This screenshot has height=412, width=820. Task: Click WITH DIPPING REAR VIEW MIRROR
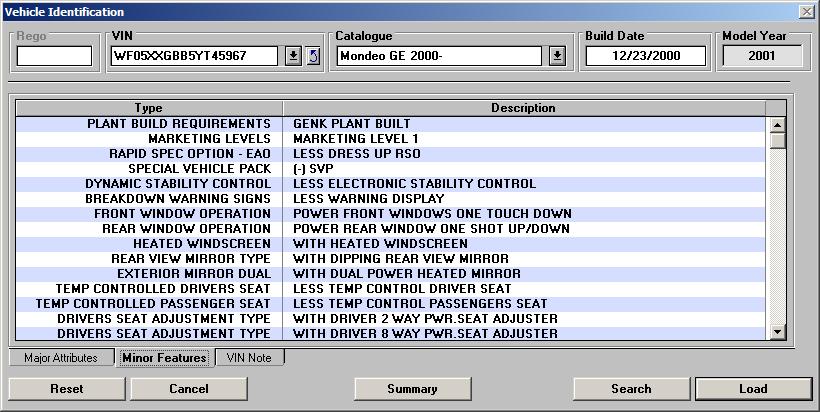(401, 259)
